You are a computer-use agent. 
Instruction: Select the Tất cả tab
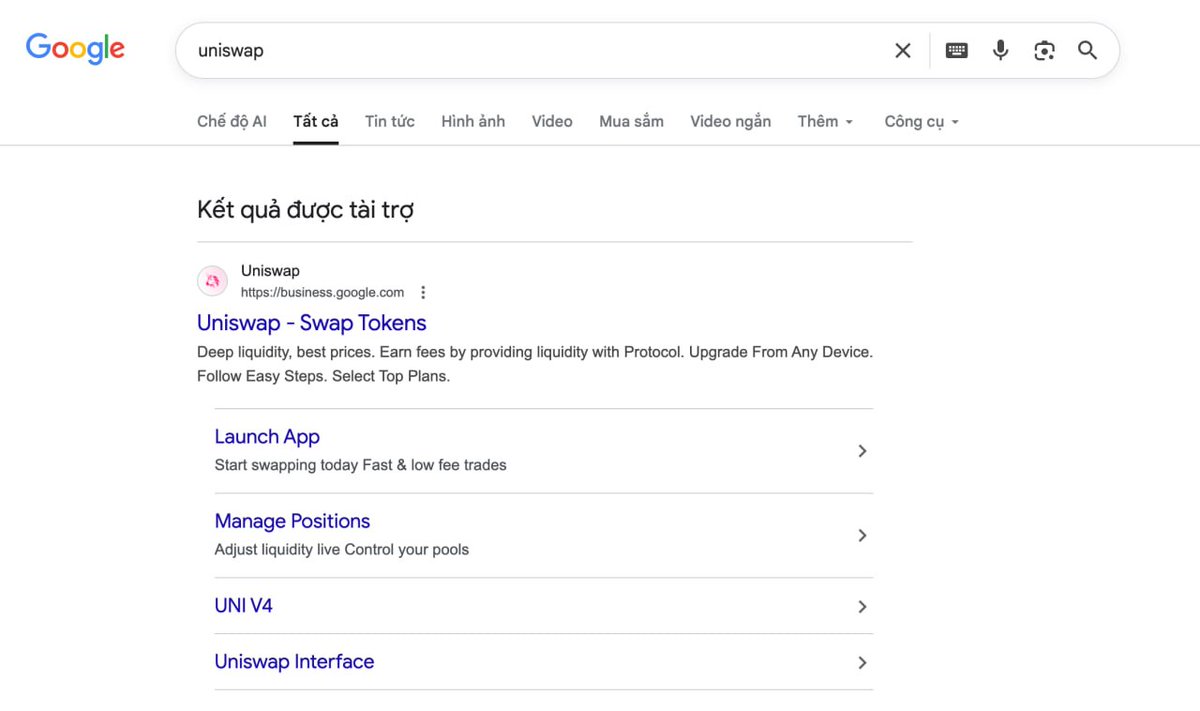316,121
